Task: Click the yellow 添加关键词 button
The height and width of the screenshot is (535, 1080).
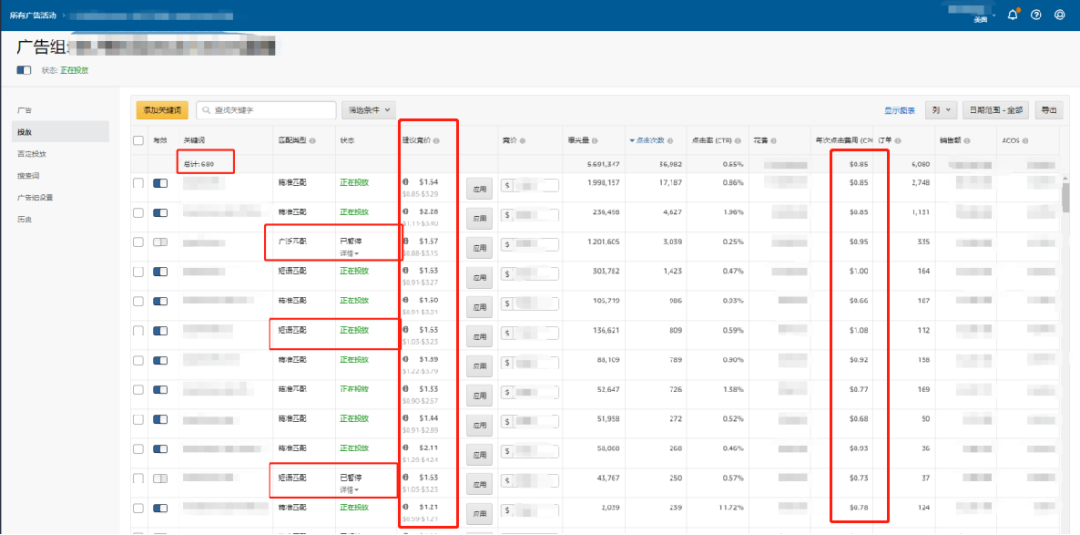Action: 162,110
